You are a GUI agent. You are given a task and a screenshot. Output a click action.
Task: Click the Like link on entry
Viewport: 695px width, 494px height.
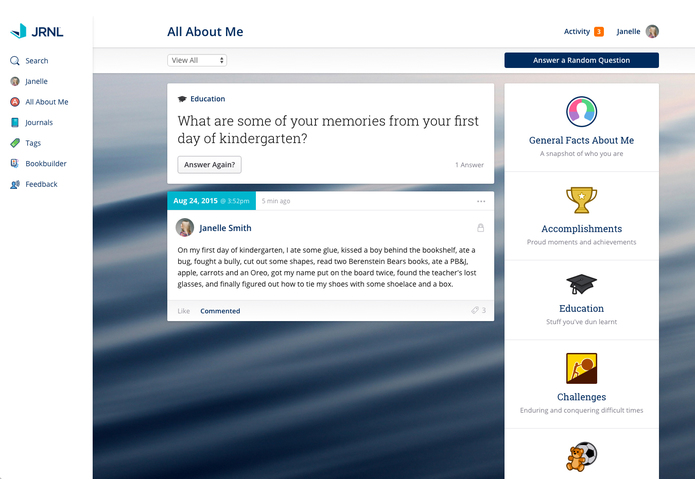coord(184,311)
